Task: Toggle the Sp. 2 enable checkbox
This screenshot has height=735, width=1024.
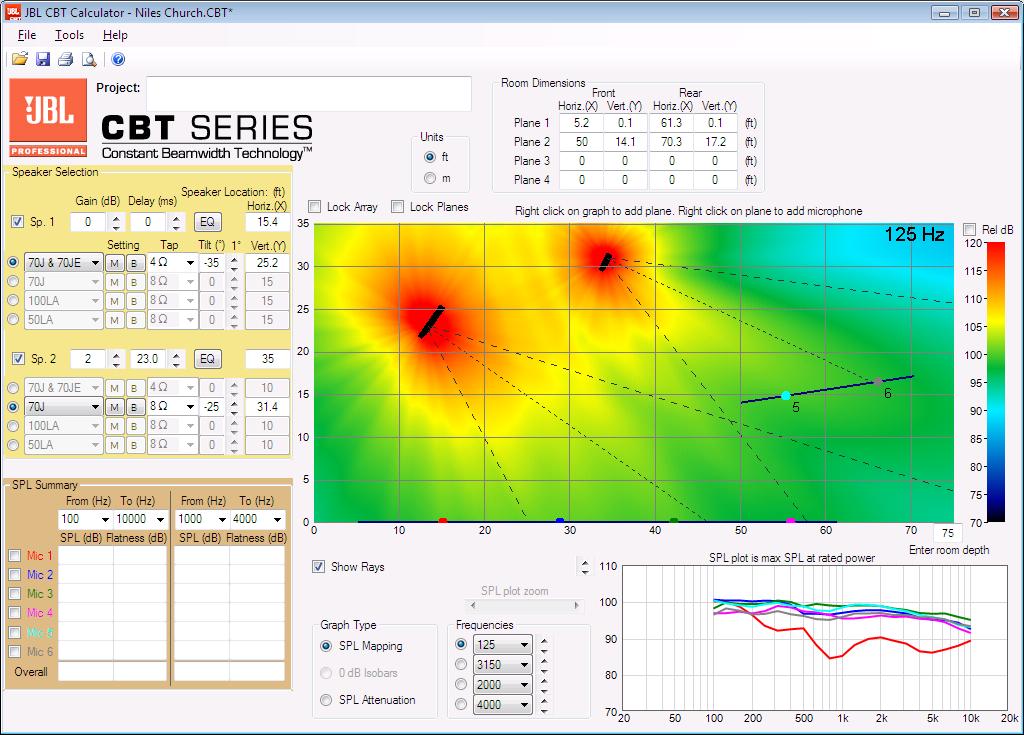Action: (18, 359)
